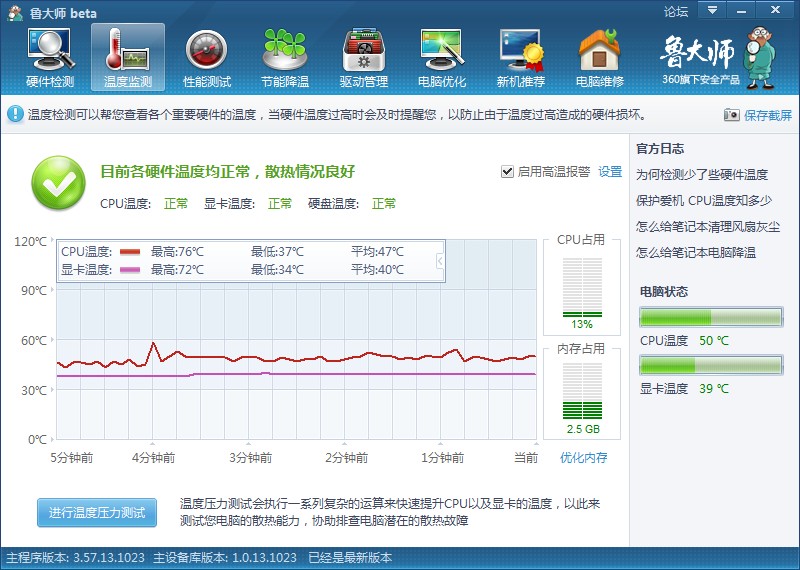Click the 3分钟前 time axis label
Viewport: 800px width, 570px height.
tap(250, 457)
